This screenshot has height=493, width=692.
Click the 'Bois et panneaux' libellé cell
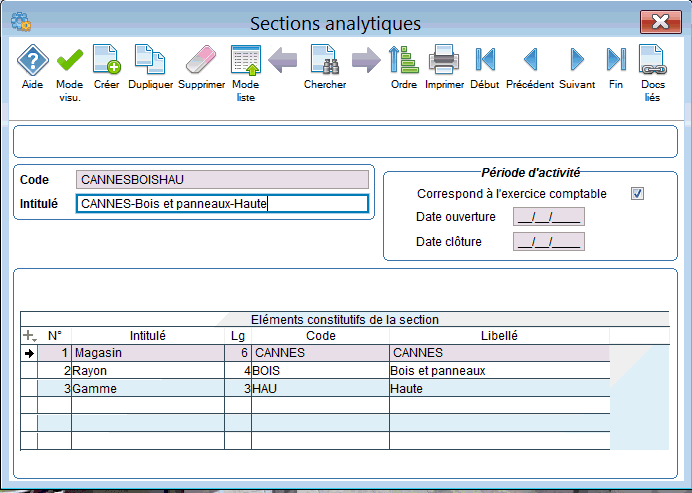click(x=500, y=371)
